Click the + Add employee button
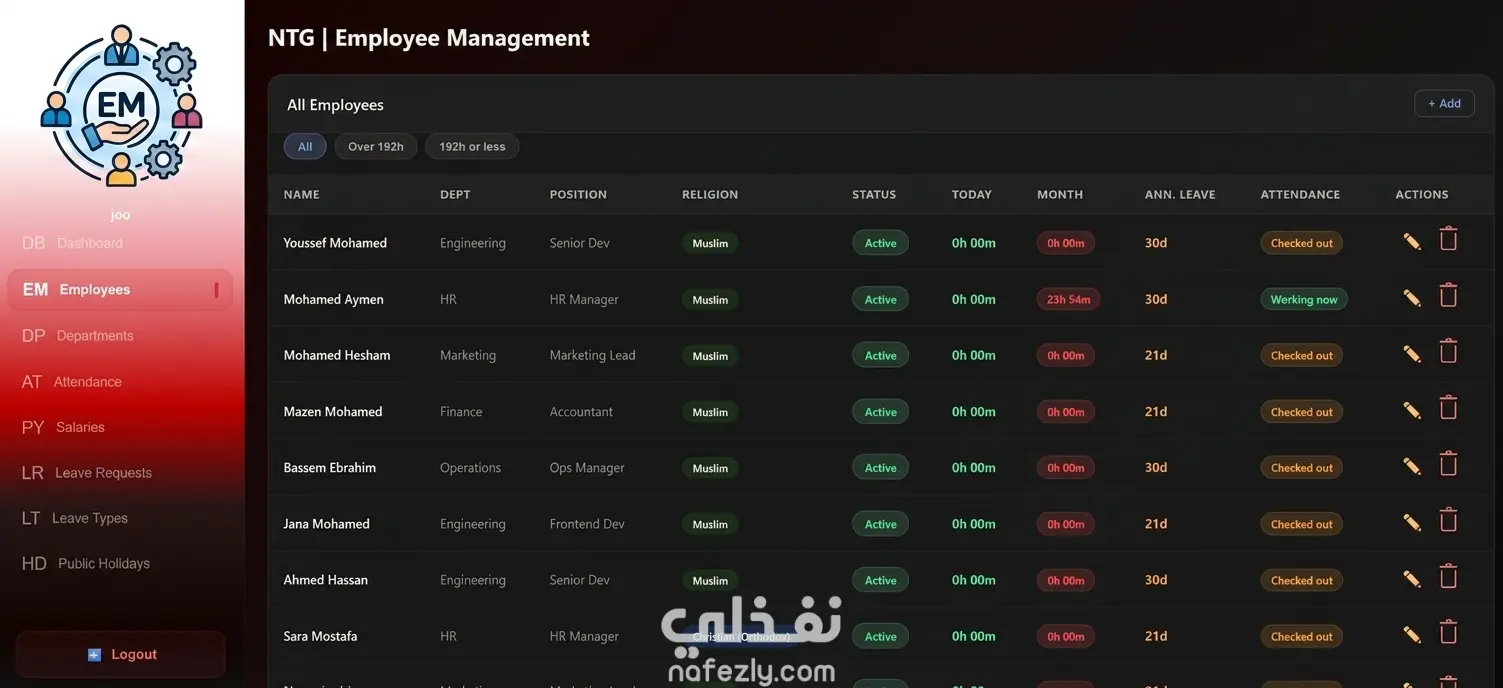This screenshot has width=1503, height=688. (x=1444, y=103)
